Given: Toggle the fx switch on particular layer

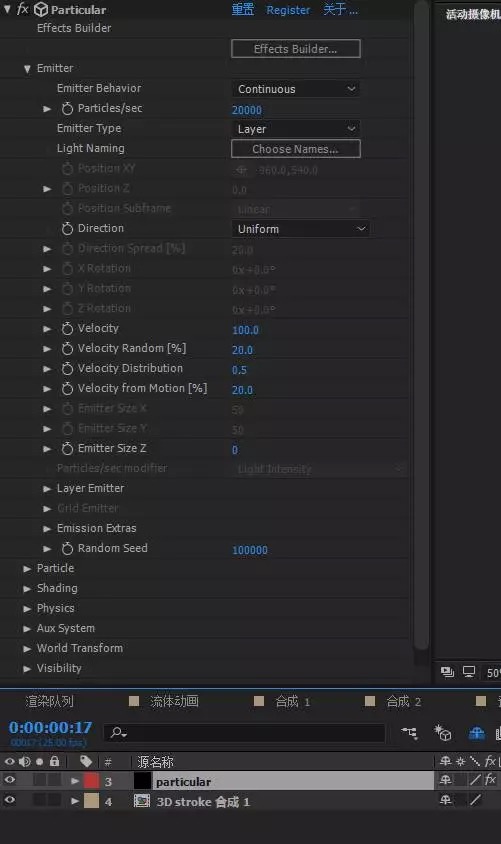Looking at the screenshot, I should pyautogui.click(x=490, y=780).
